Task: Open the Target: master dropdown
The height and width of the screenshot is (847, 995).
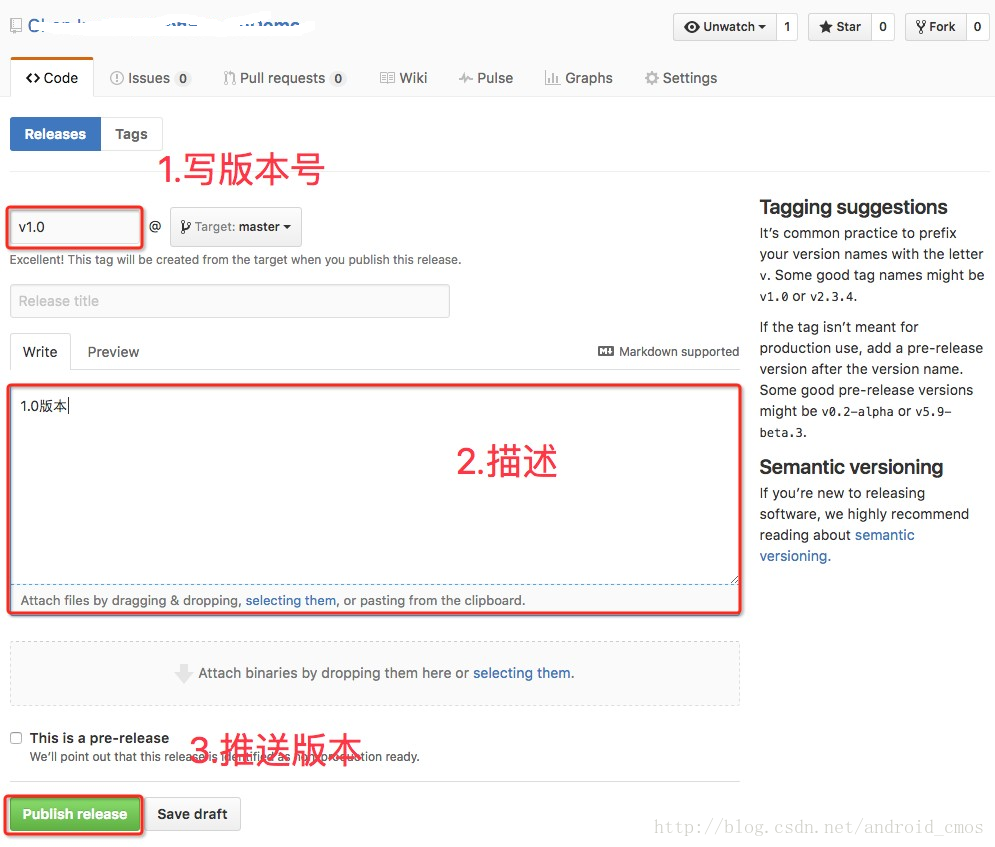Action: pos(235,227)
